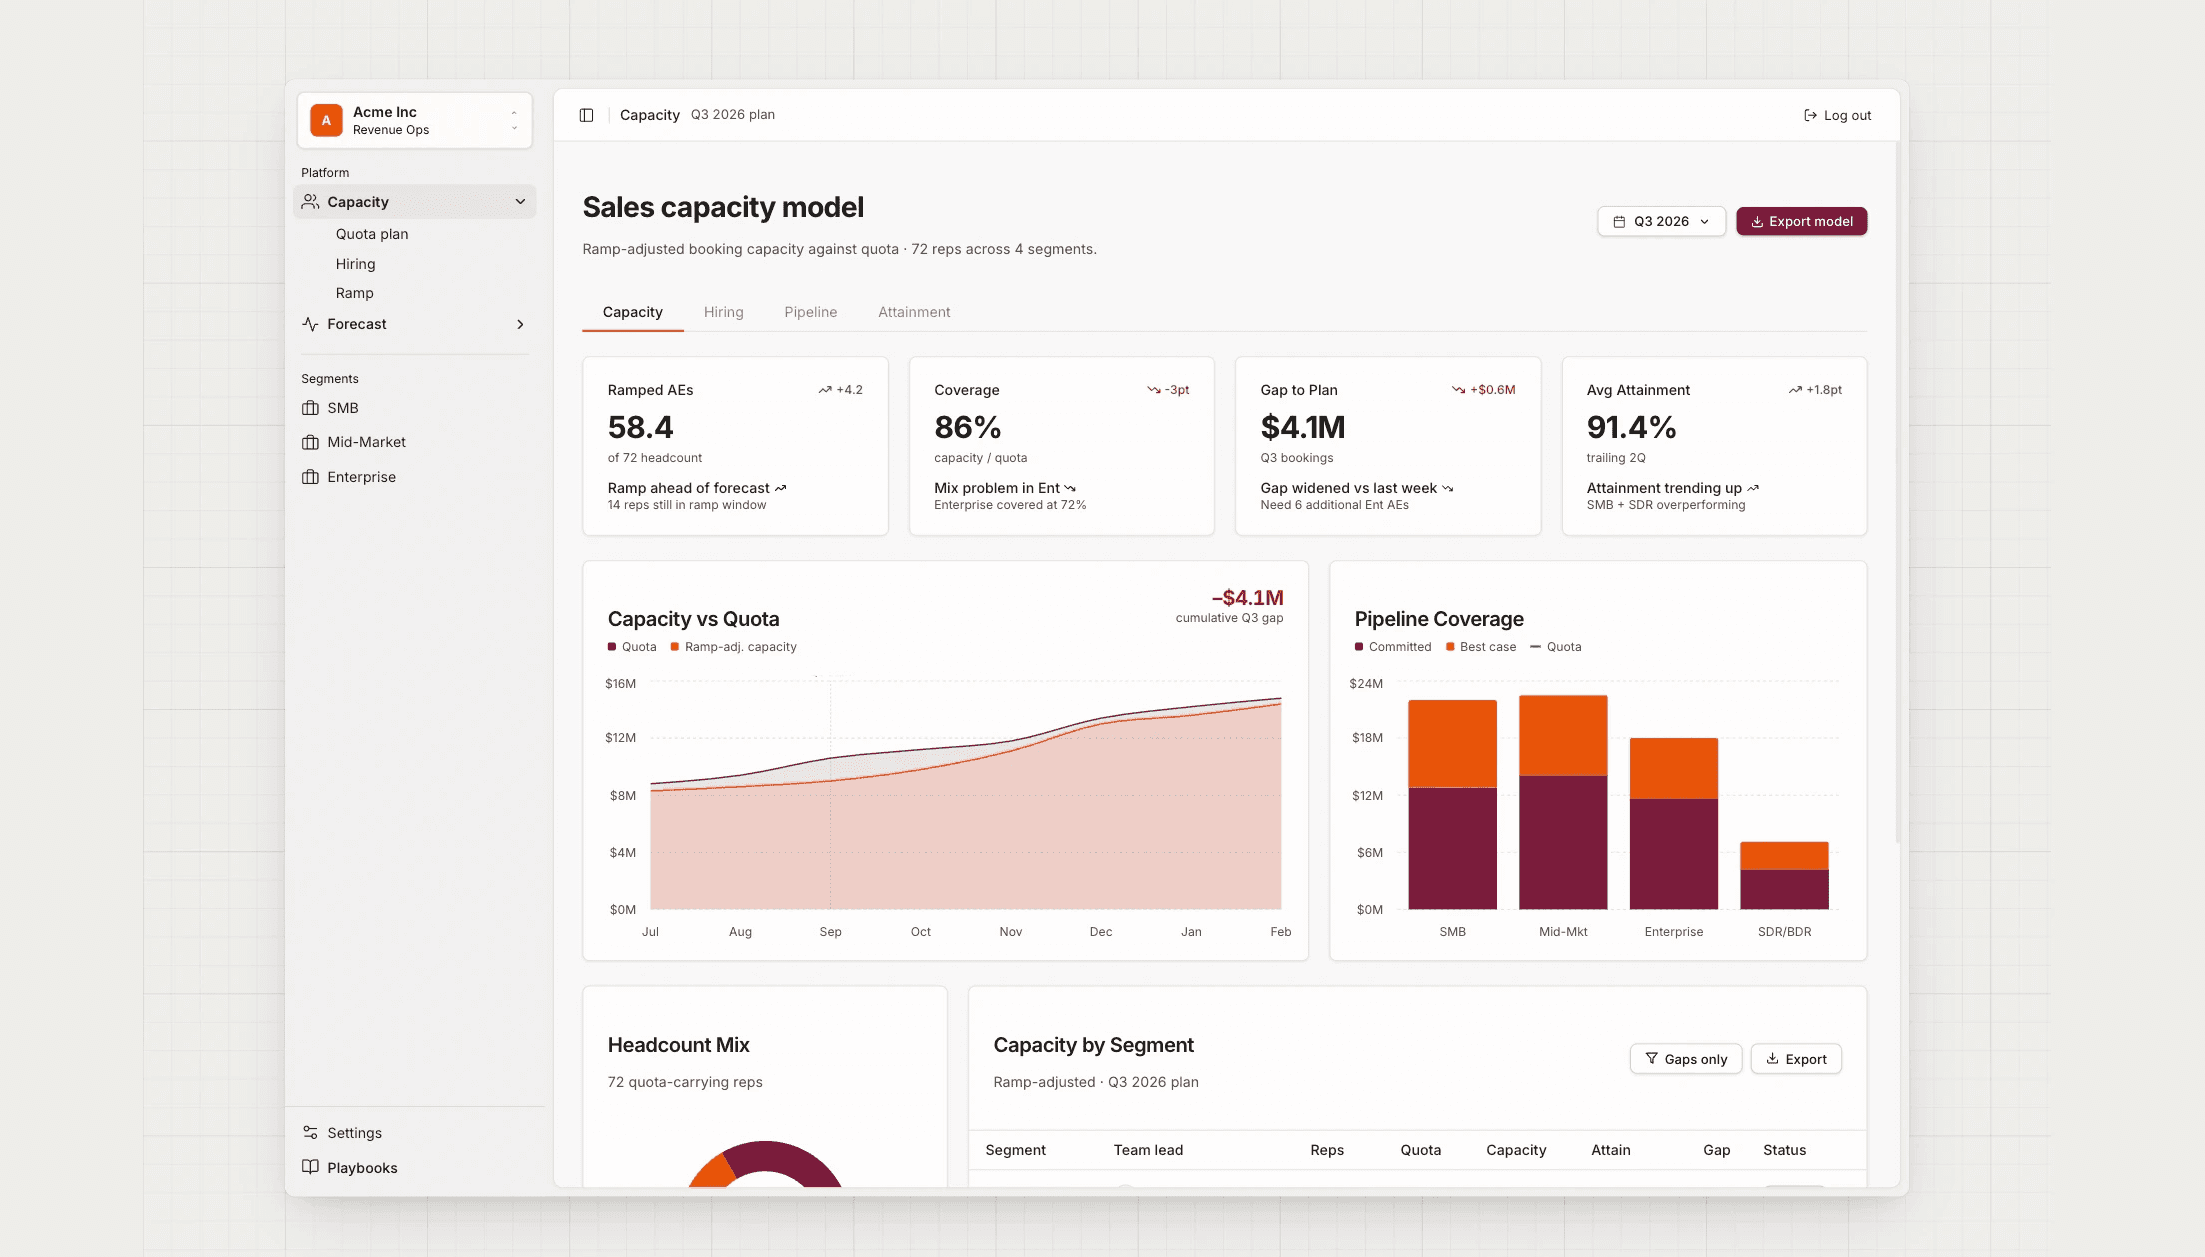Switch to the Attainment tab
The height and width of the screenshot is (1257, 2205).
913,312
